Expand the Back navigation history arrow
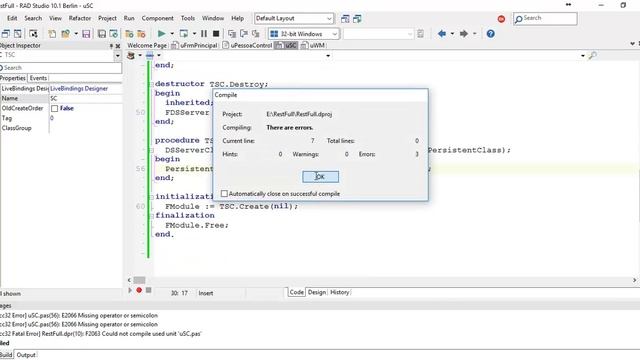 [x=452, y=33]
